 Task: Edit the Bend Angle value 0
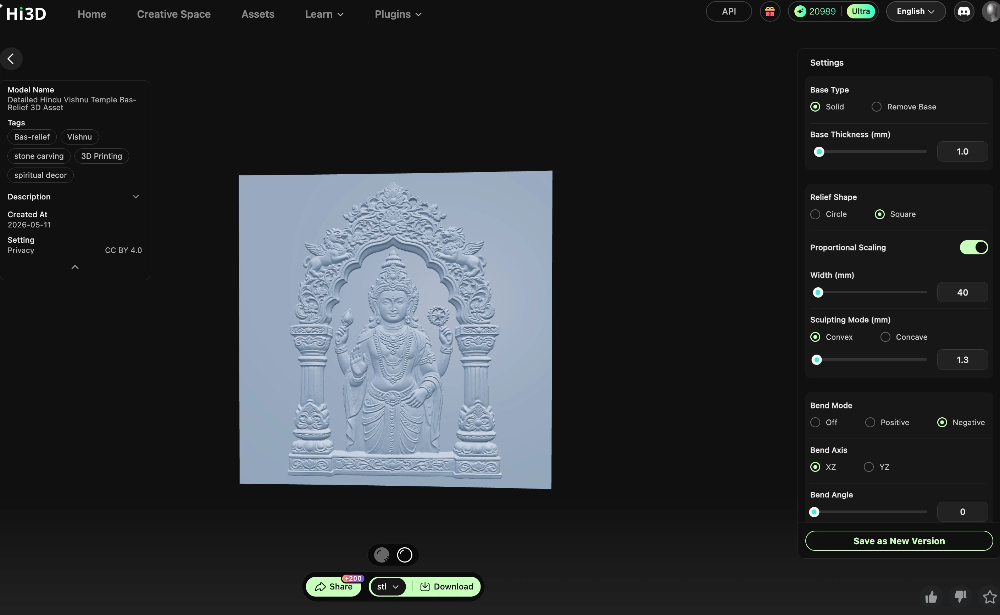tap(962, 512)
